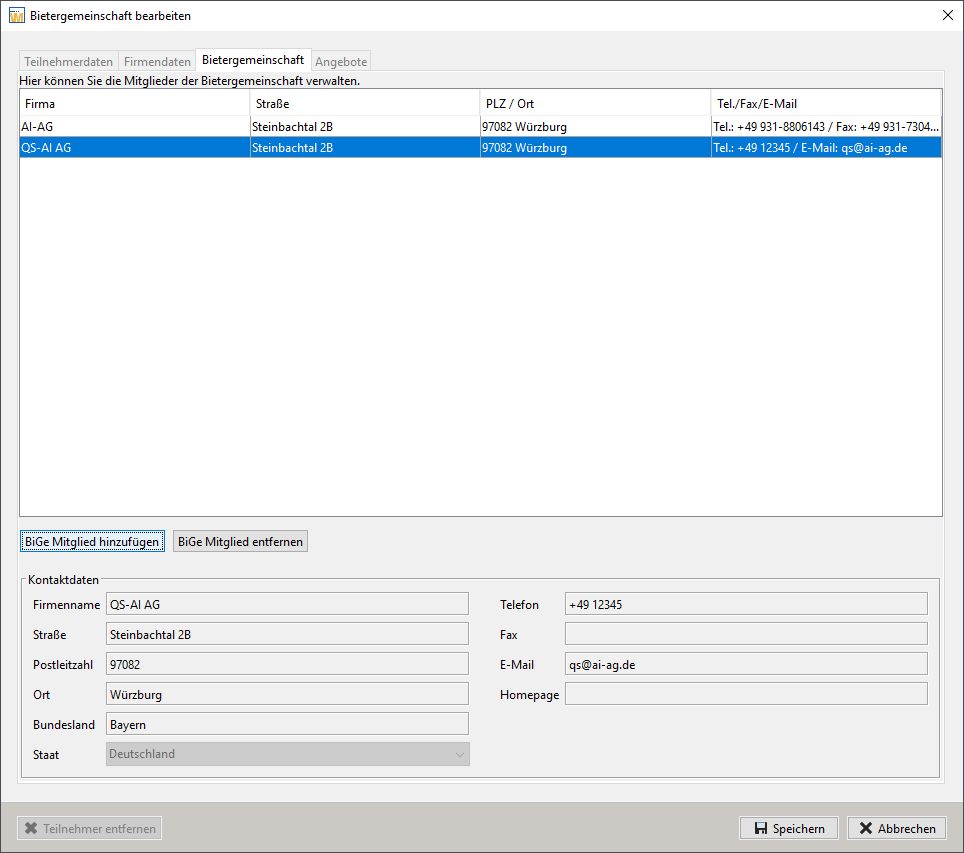Open the Staat dropdown showing Deutschland
964x853 pixels.
(288, 754)
